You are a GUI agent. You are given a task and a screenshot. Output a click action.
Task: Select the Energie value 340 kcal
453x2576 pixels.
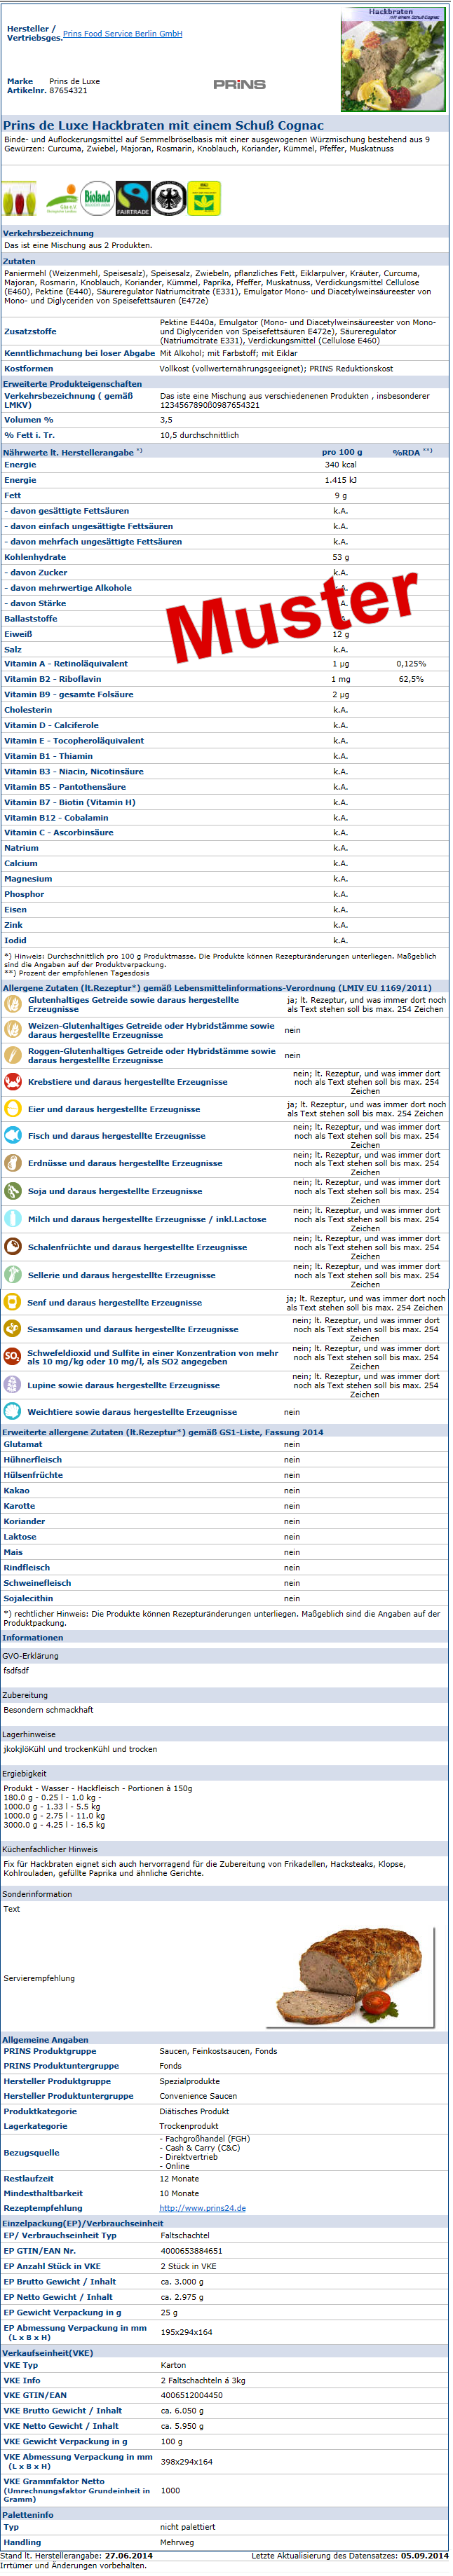coord(341,464)
